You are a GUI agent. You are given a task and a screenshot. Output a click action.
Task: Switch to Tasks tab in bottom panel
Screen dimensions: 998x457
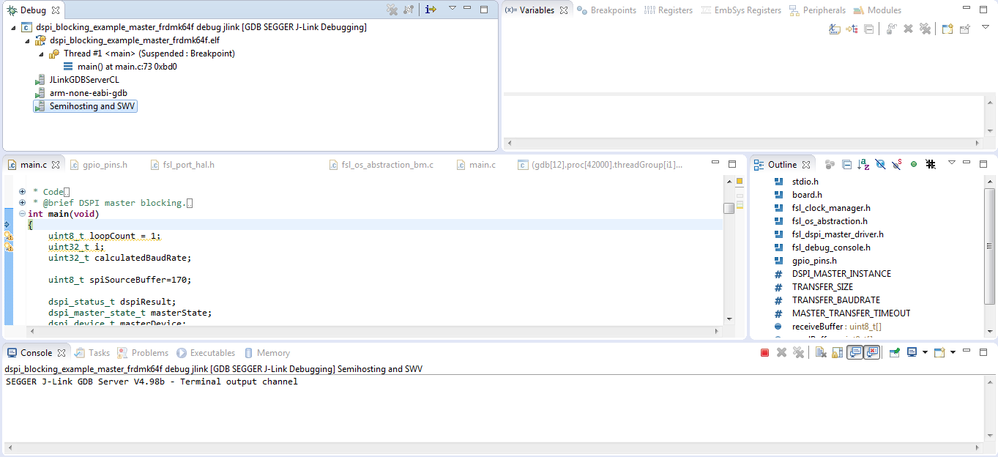tap(92, 353)
